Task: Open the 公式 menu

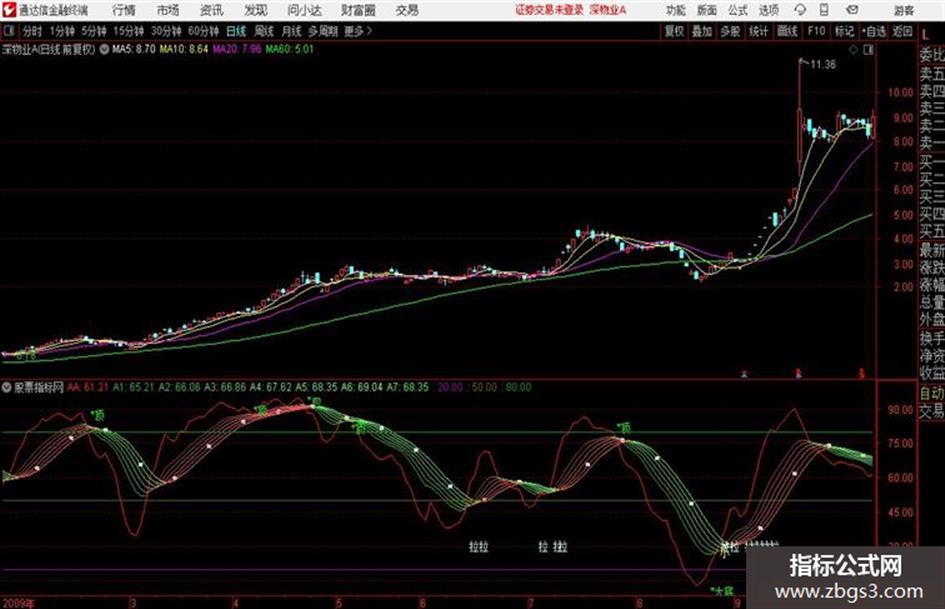Action: (738, 10)
